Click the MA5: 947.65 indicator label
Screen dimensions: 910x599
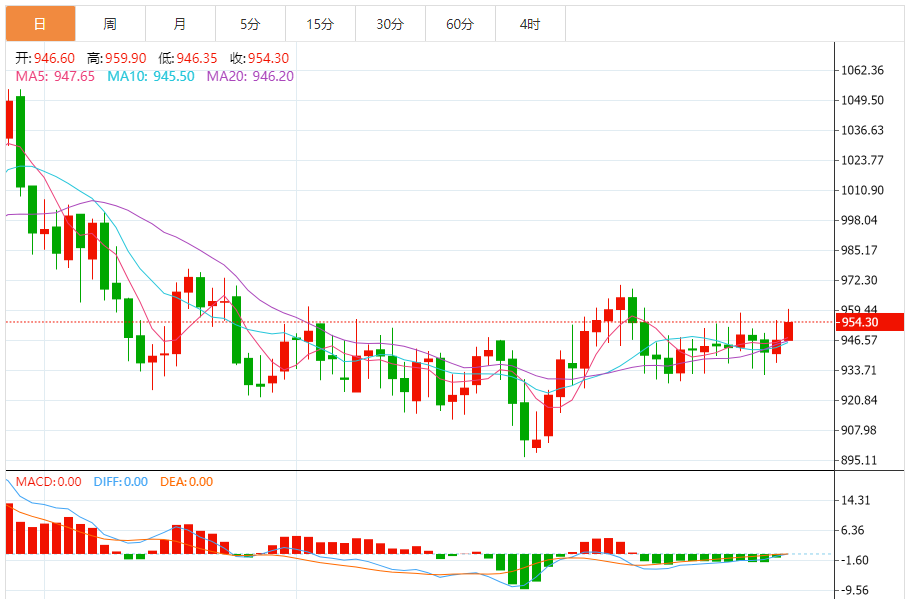(x=55, y=76)
